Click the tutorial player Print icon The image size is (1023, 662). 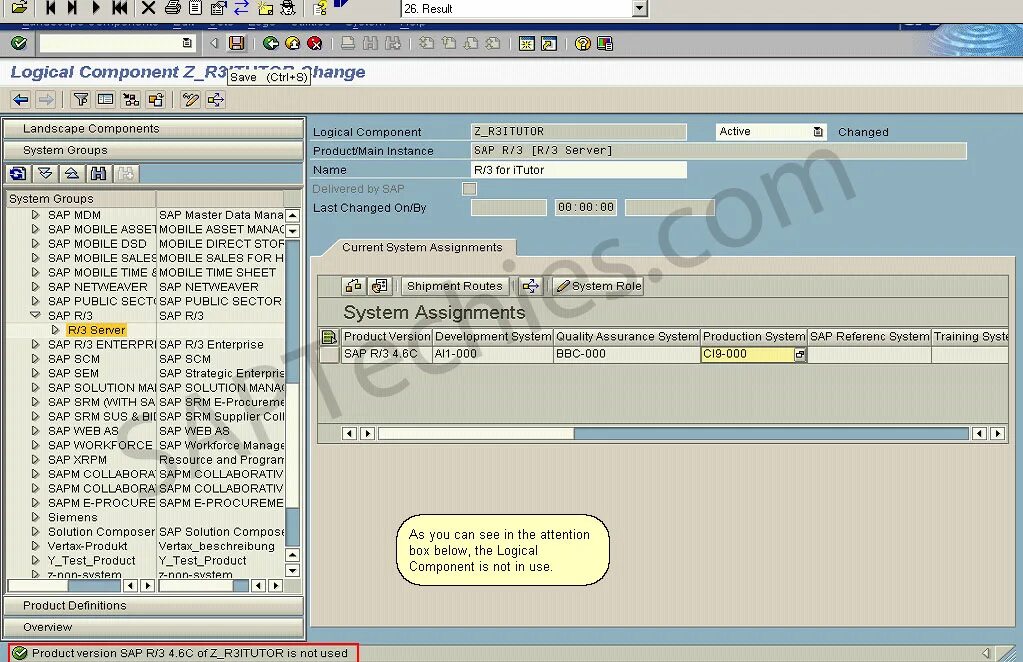point(172,8)
